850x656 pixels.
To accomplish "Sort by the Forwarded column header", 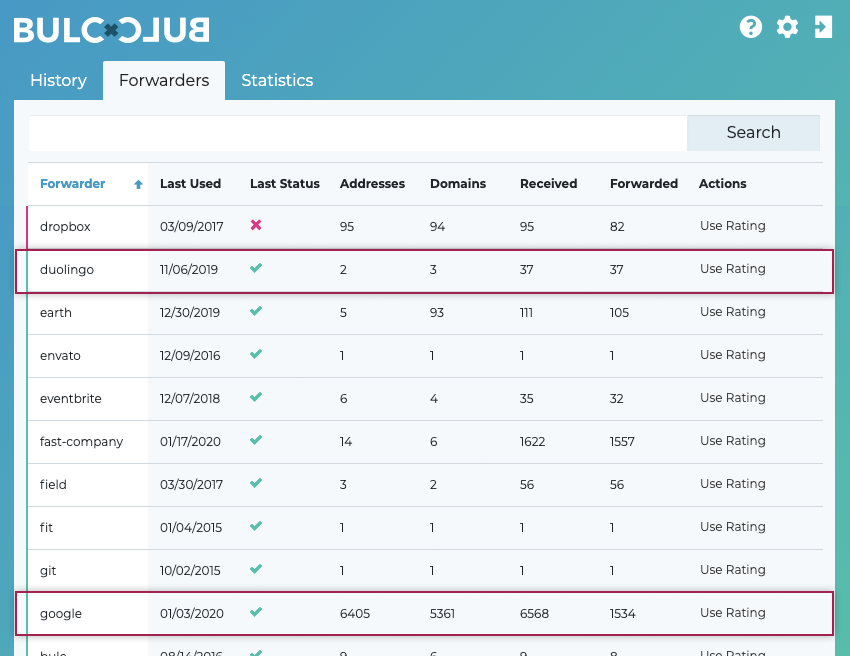I will coord(644,184).
